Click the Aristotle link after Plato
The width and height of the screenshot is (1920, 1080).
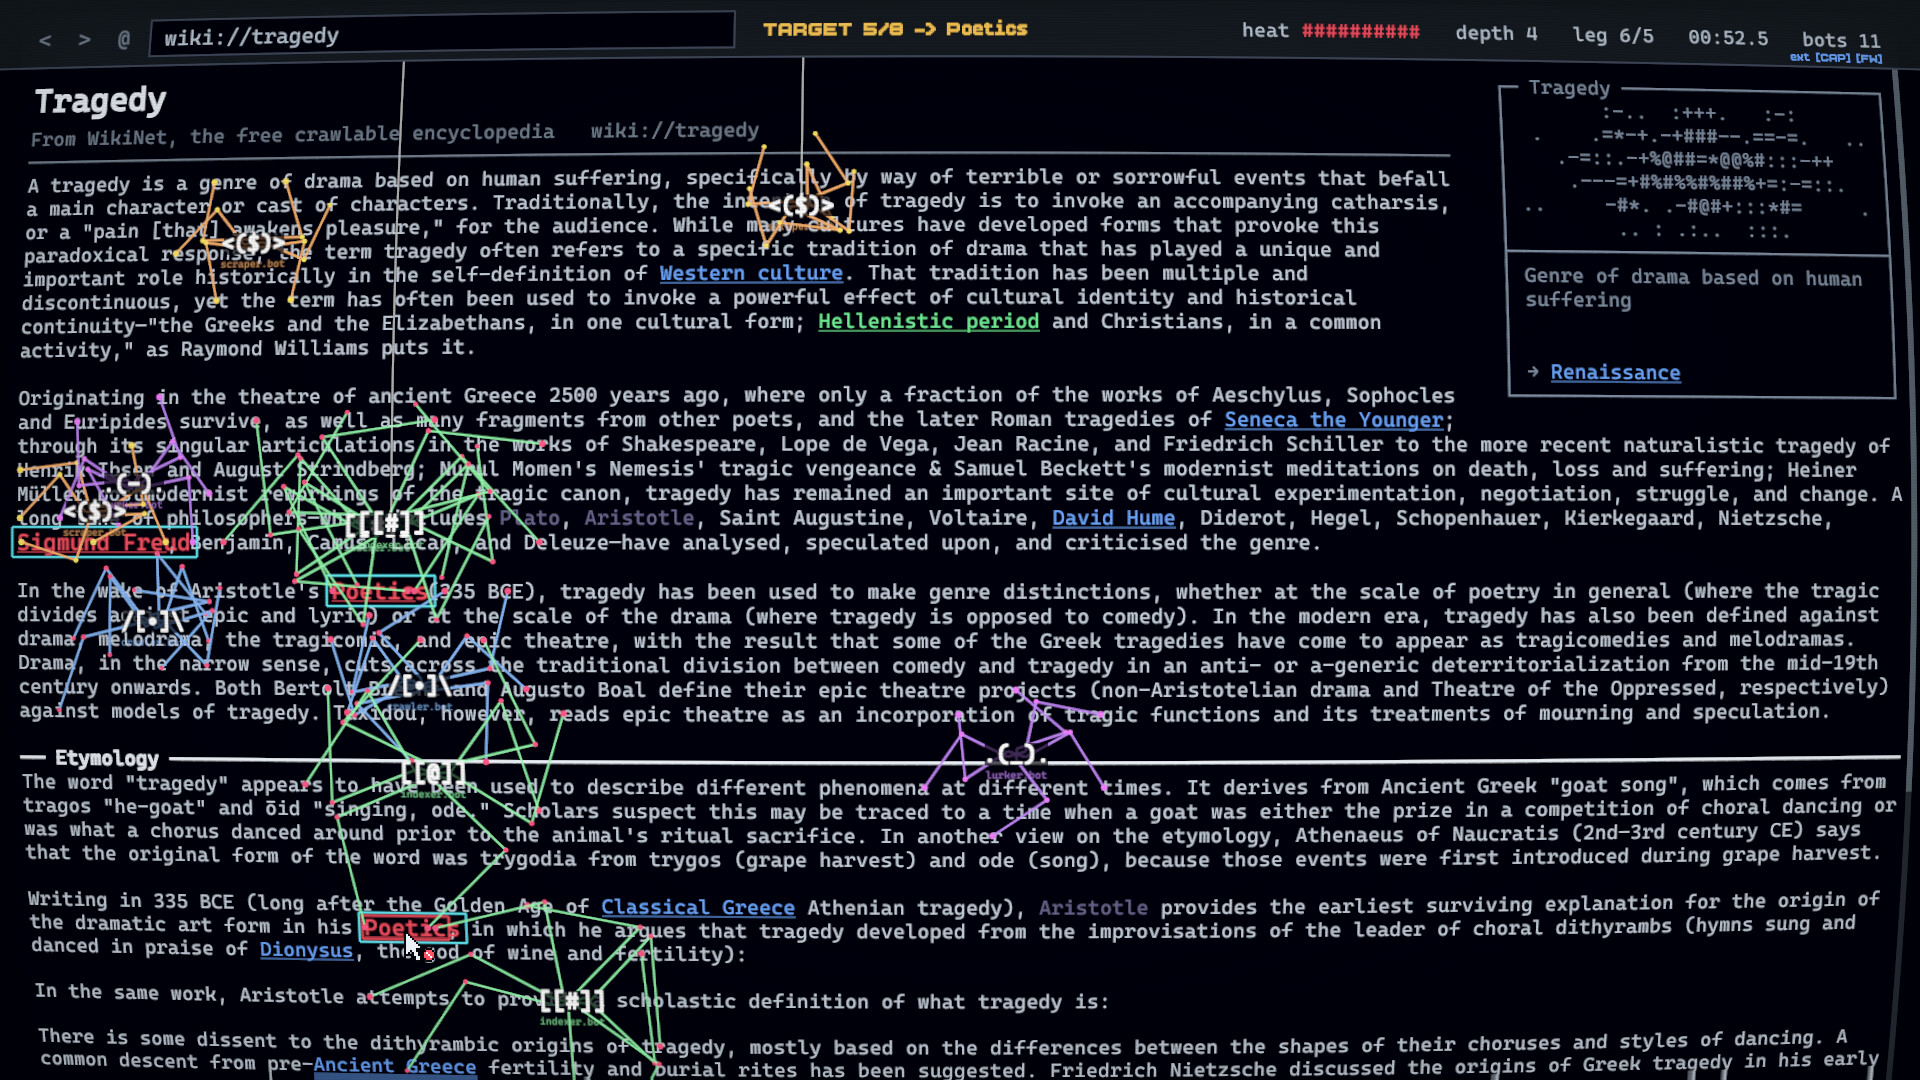coord(639,518)
